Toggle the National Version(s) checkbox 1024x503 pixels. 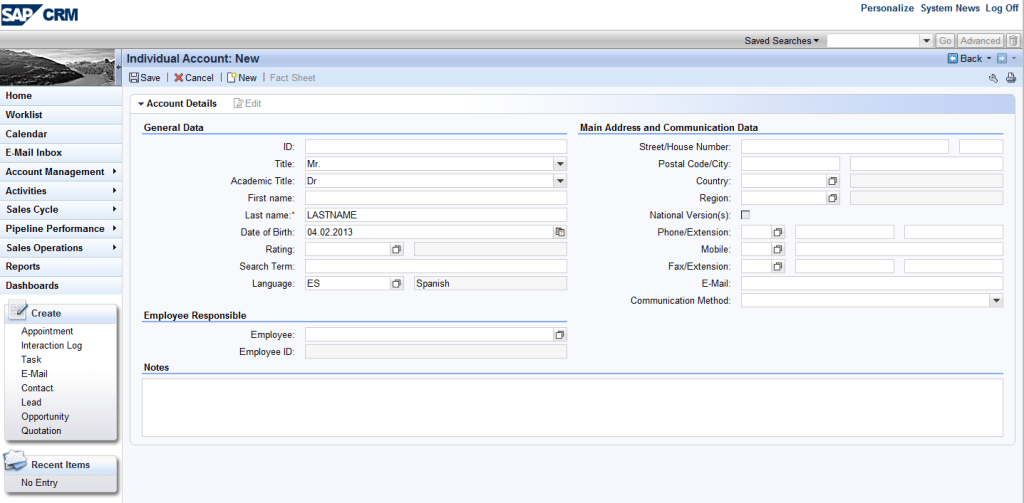click(x=745, y=215)
